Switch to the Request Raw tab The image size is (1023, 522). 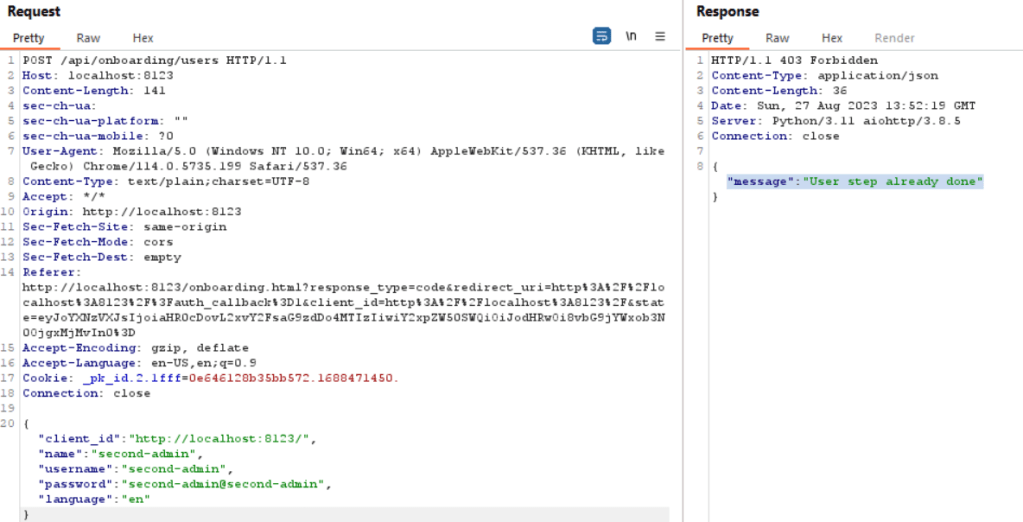point(88,38)
